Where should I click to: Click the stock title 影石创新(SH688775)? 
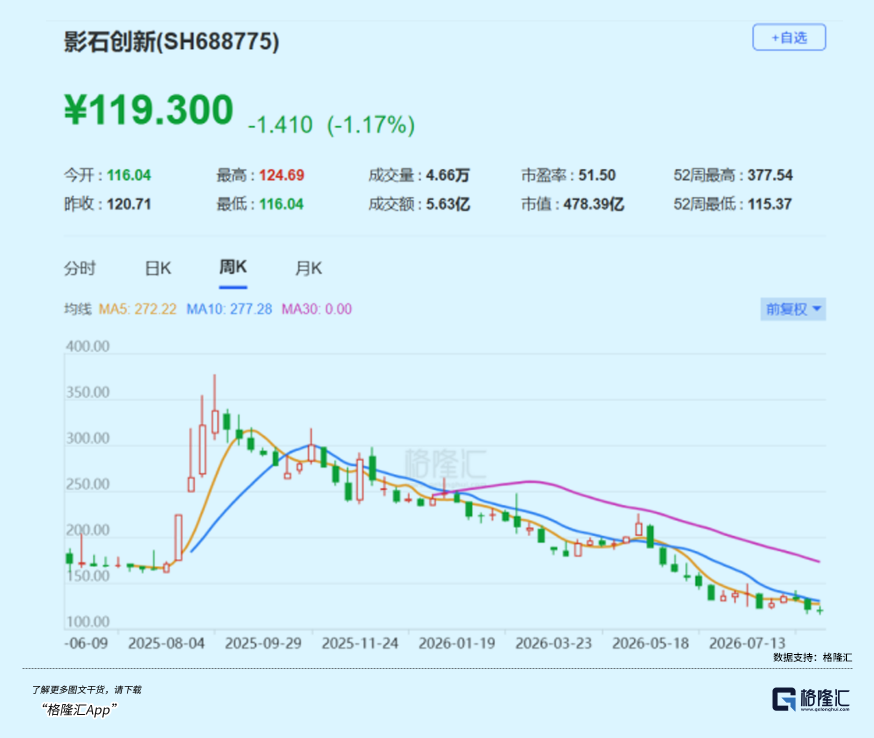[x=171, y=42]
